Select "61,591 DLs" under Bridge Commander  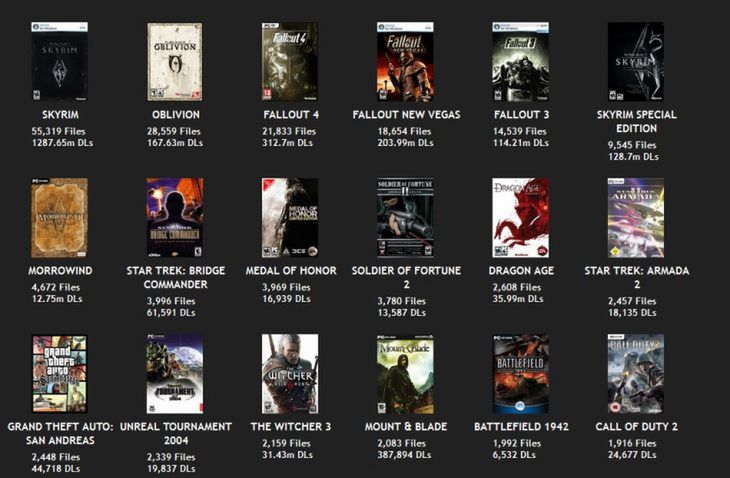171,313
